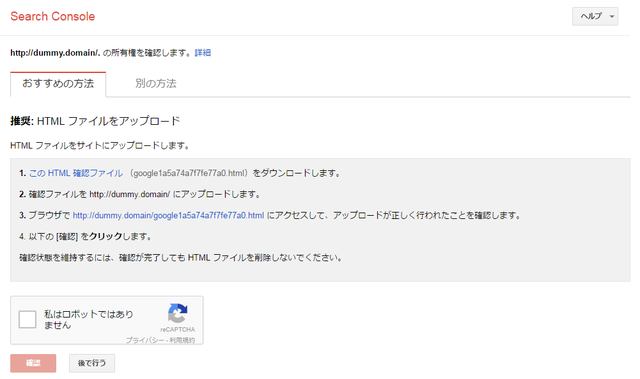Click the 推奨: HTML ファイルをアップロード heading
This screenshot has height=379, width=640.
click(x=95, y=121)
